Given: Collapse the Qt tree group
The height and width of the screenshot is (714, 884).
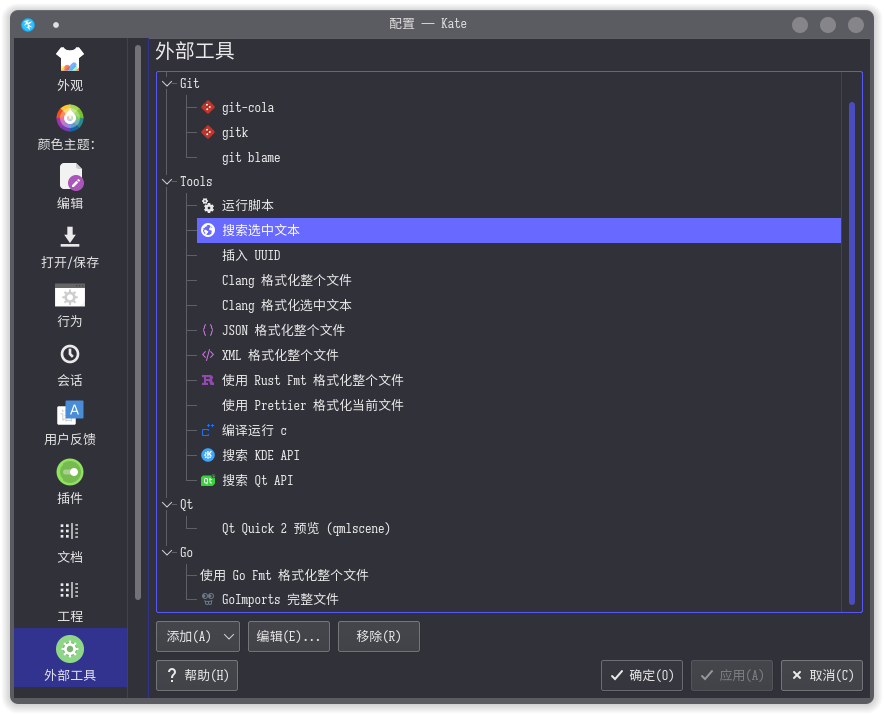Looking at the screenshot, I should pos(167,504).
